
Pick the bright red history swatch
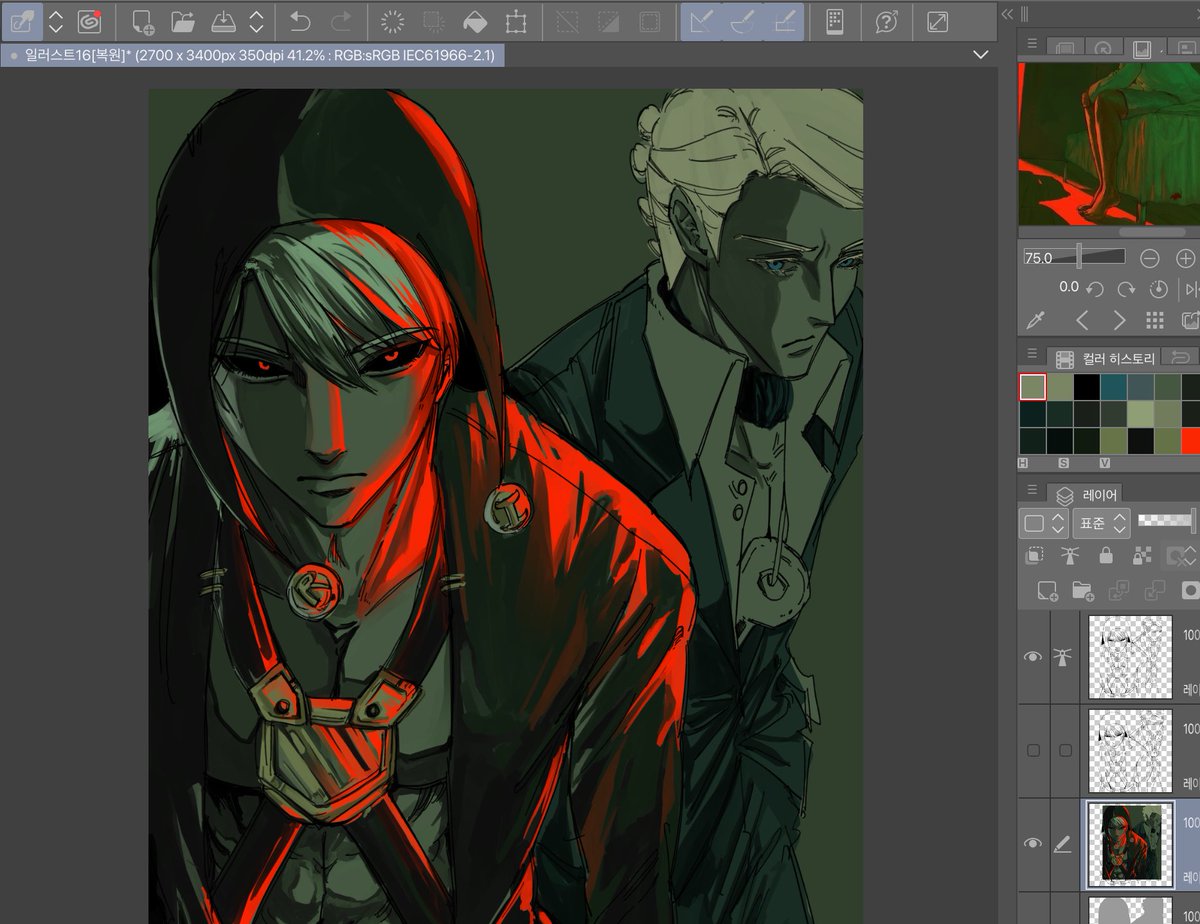coord(1189,441)
